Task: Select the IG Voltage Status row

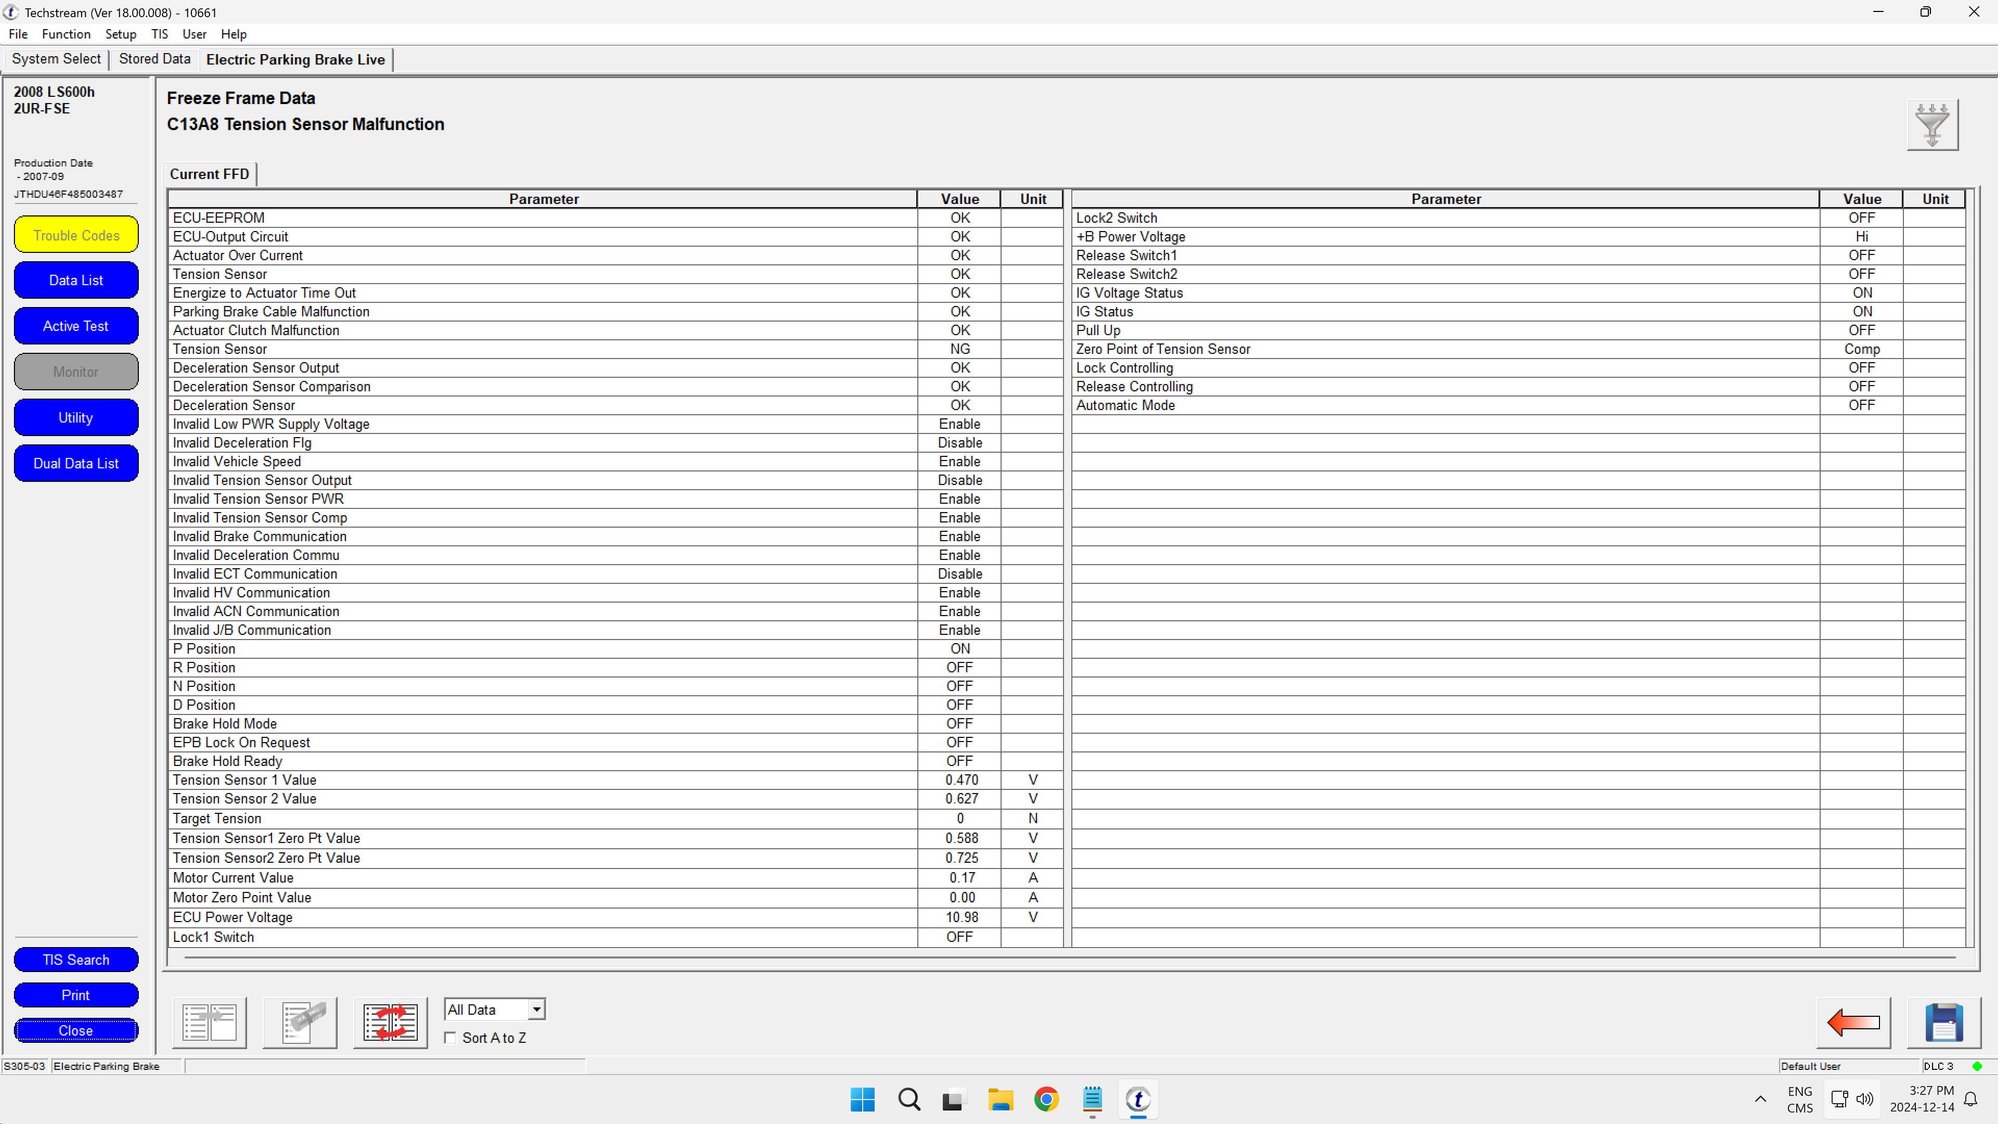Action: tap(1519, 293)
